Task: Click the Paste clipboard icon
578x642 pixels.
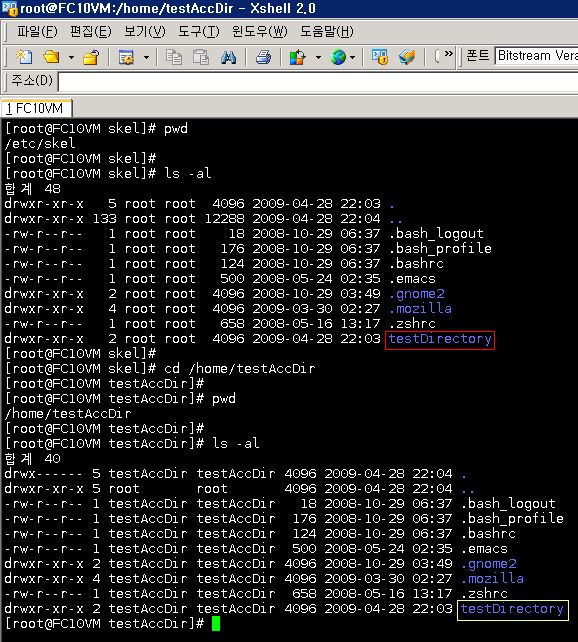Action: click(201, 57)
